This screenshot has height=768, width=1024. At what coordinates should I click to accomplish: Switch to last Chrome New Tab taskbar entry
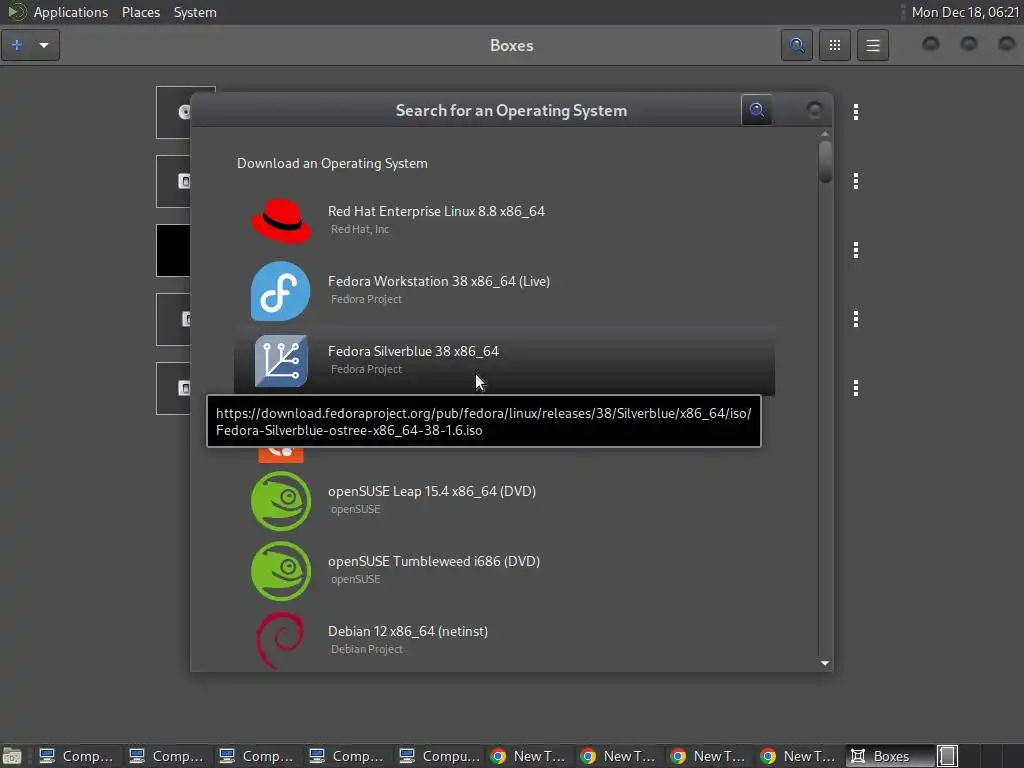(800, 756)
